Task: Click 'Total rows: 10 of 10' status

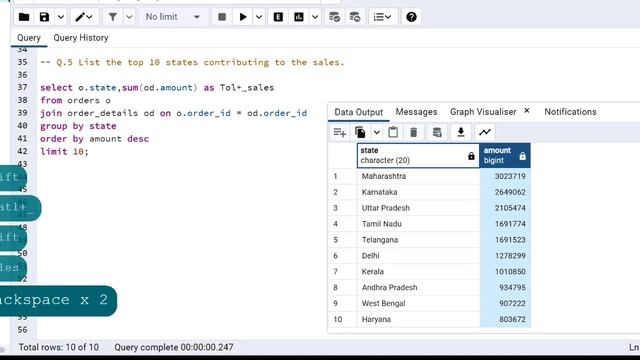Action: pos(59,347)
